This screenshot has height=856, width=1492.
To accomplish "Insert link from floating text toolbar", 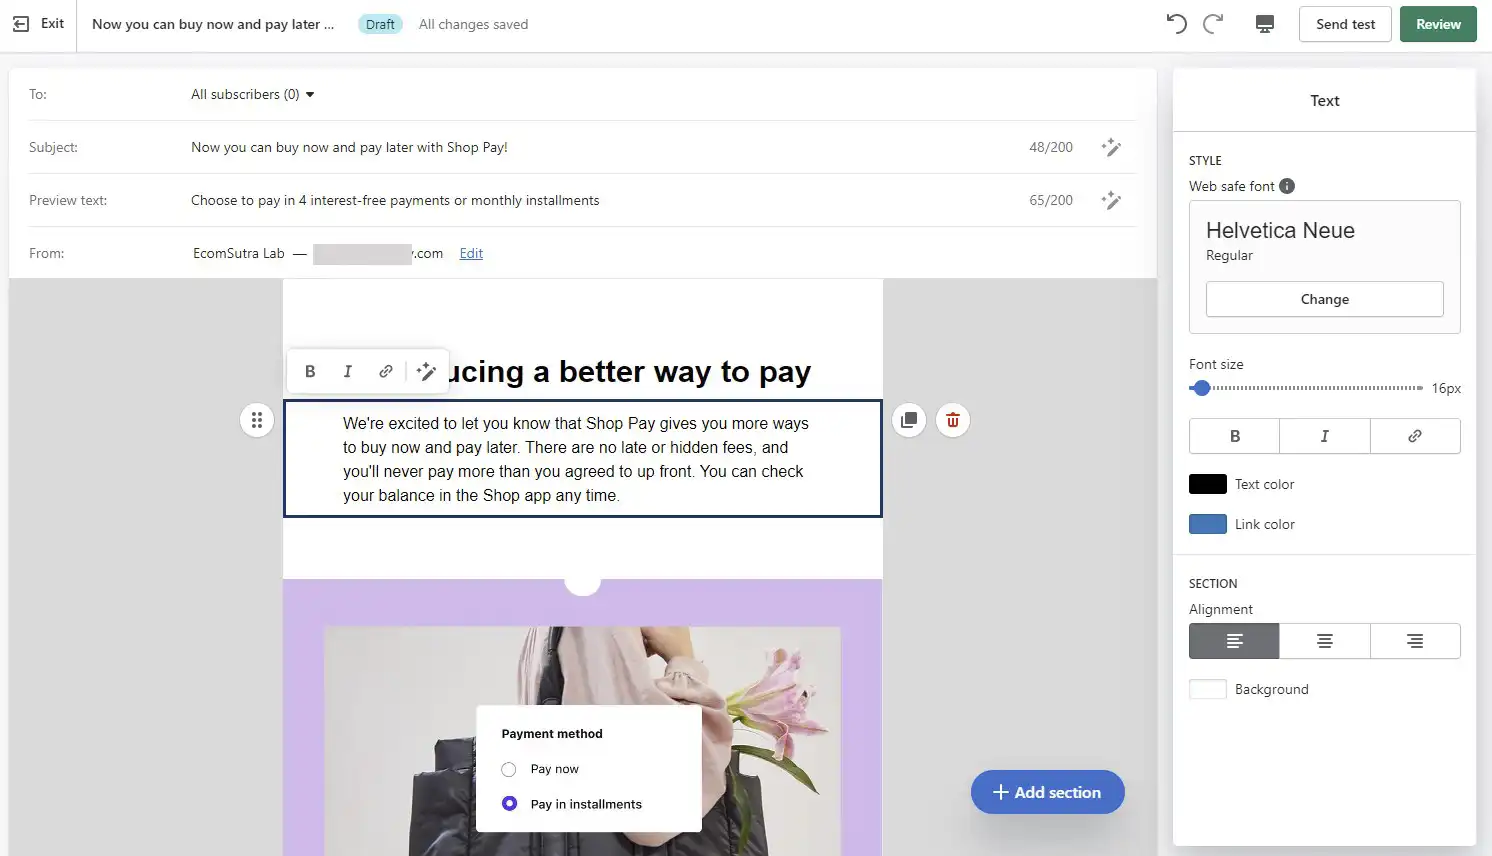I will (x=386, y=371).
